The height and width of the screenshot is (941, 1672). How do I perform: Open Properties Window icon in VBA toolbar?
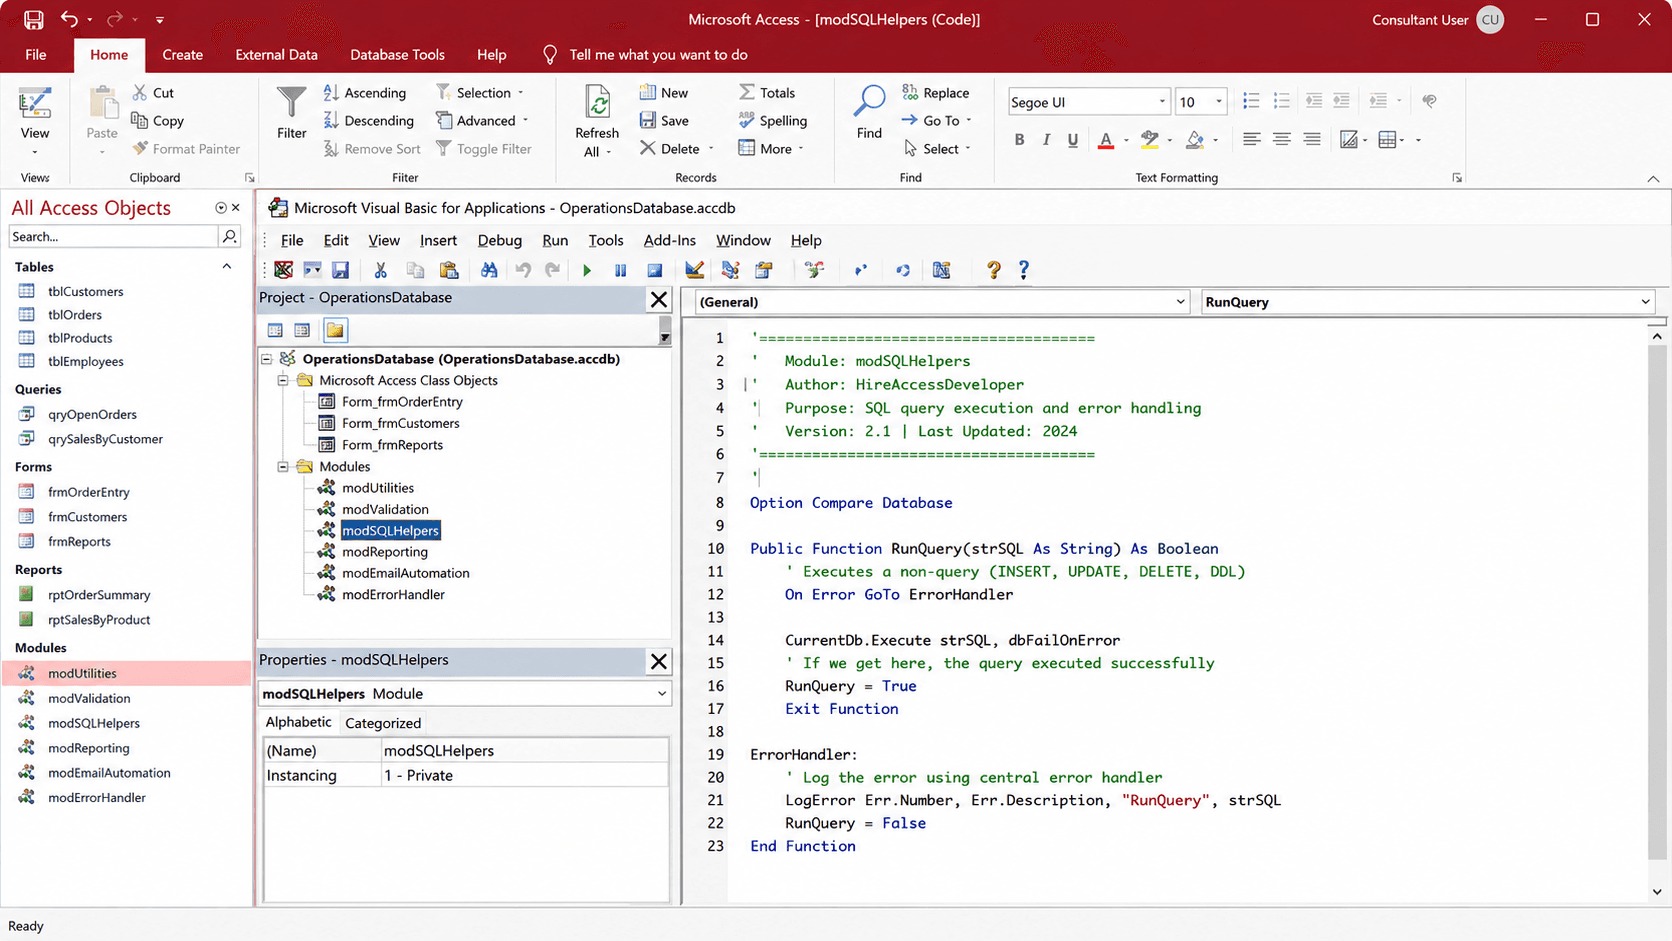coord(764,270)
